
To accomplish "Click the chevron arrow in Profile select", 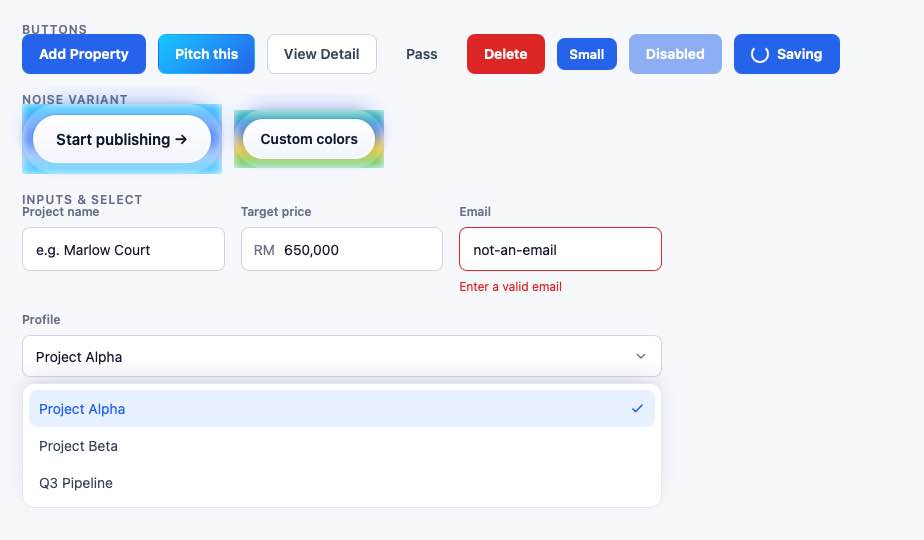I will point(641,356).
